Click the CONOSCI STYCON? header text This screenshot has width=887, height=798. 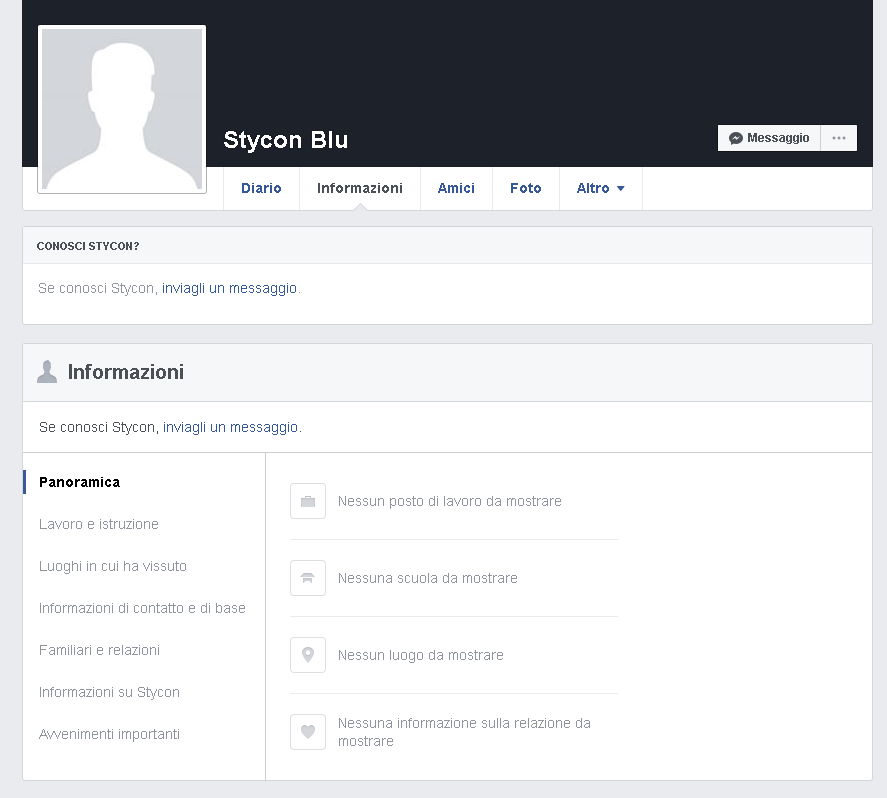(x=88, y=246)
